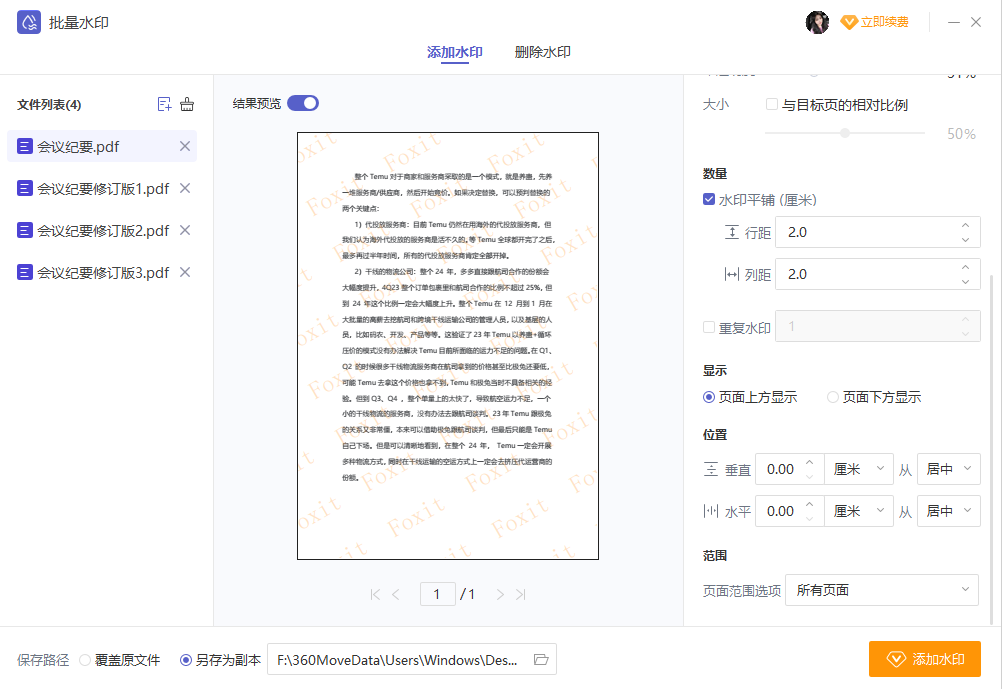
Task: Click the add file icon in file list
Action: 165,104
